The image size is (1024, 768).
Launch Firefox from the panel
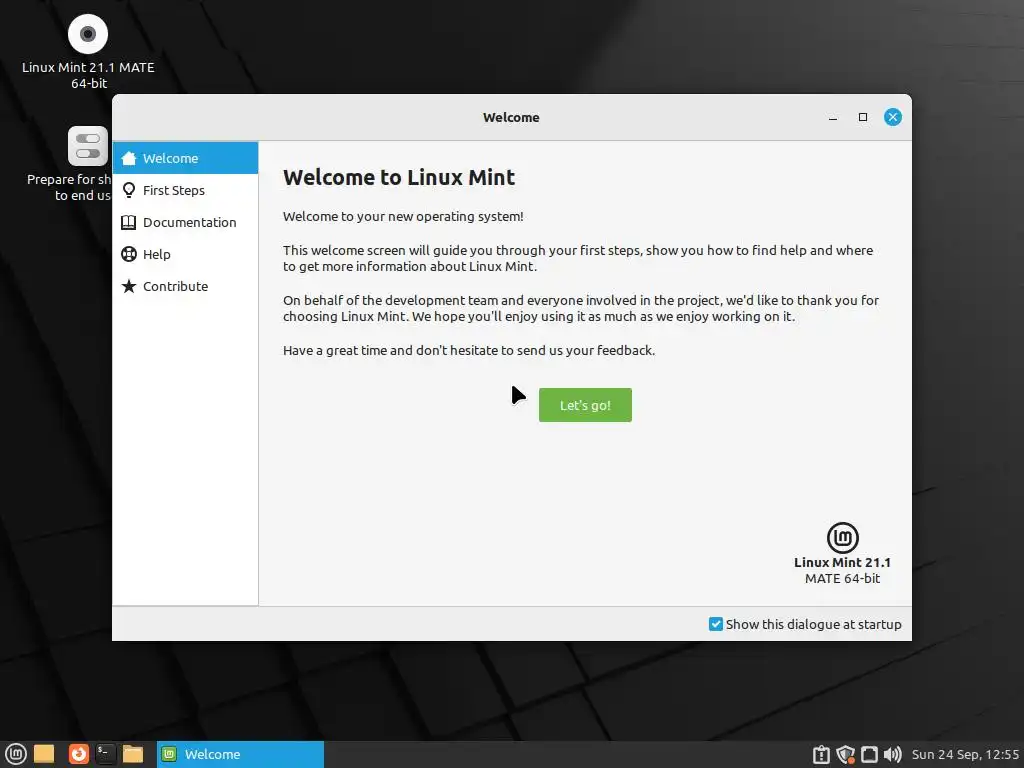[x=78, y=754]
